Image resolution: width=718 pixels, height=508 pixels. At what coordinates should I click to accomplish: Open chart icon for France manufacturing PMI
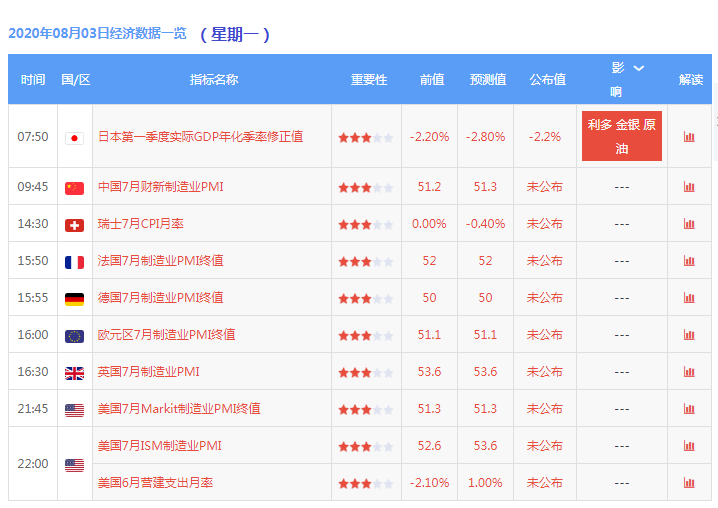pyautogui.click(x=689, y=261)
